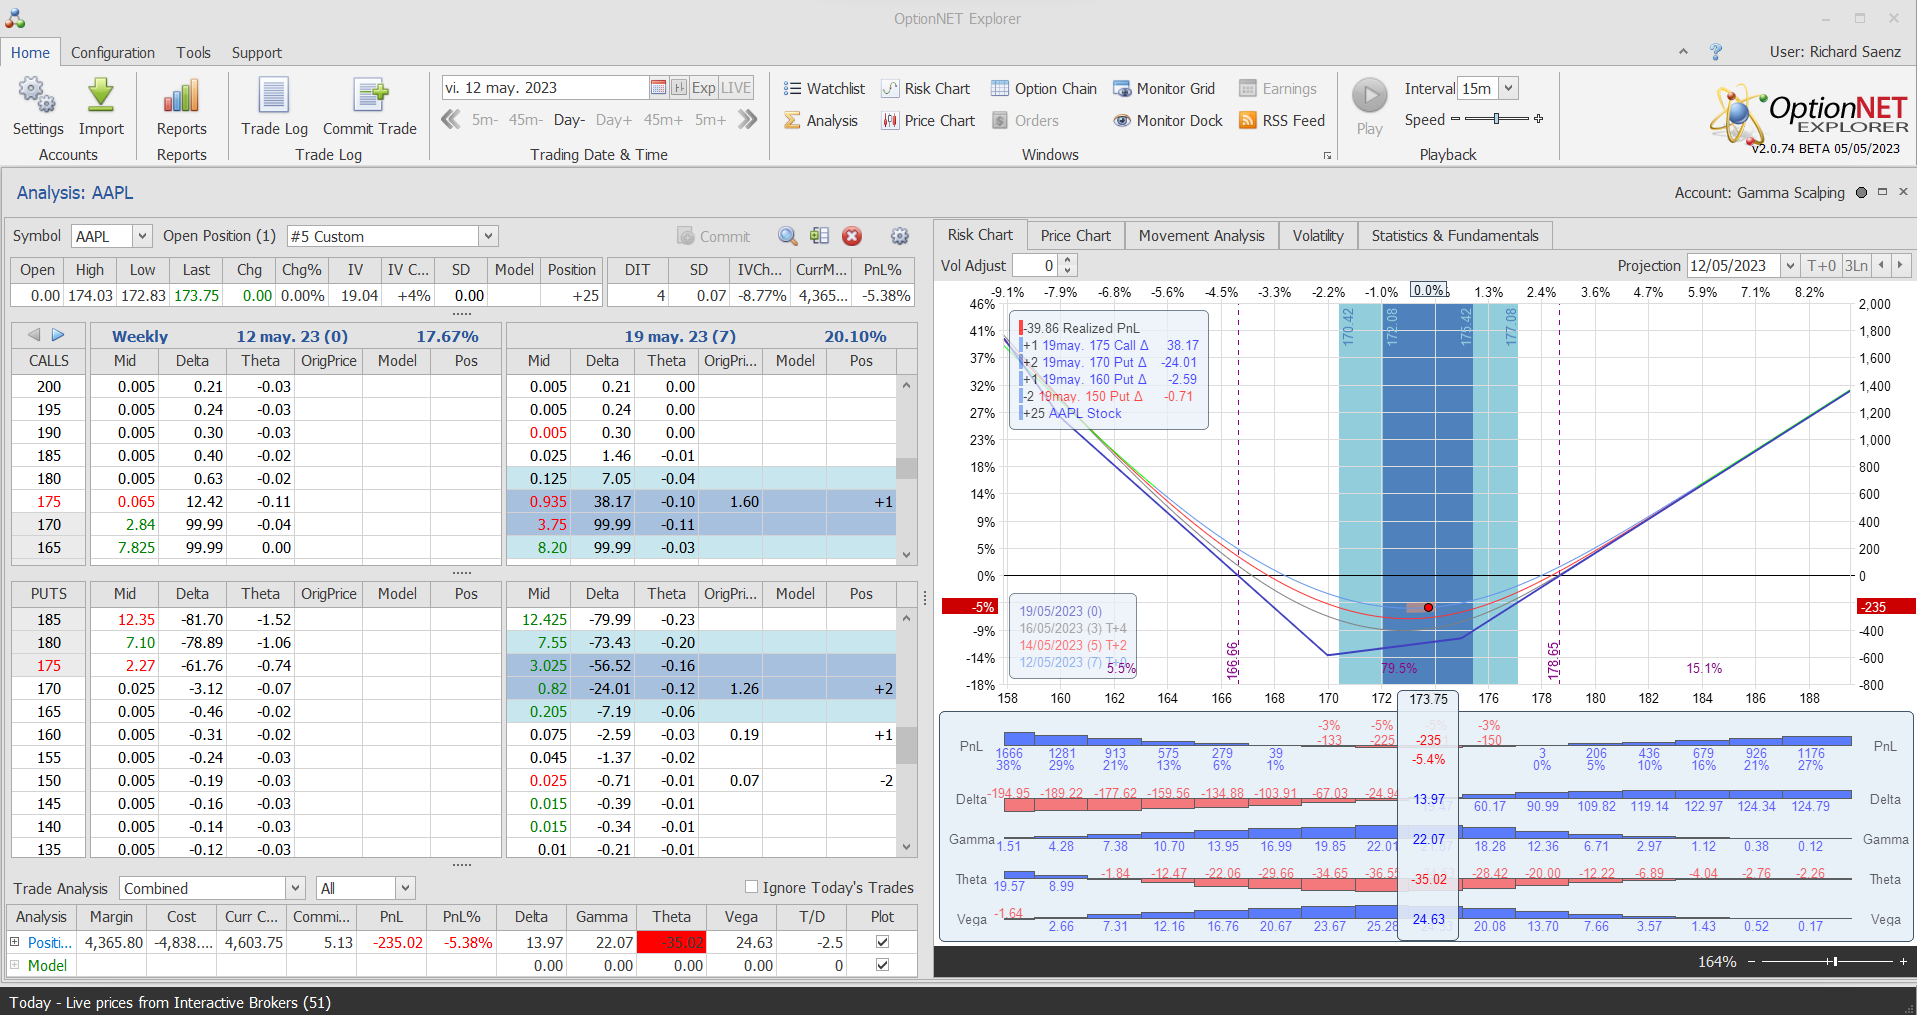The image size is (1917, 1015).
Task: Open the Trade Log
Action: (274, 107)
